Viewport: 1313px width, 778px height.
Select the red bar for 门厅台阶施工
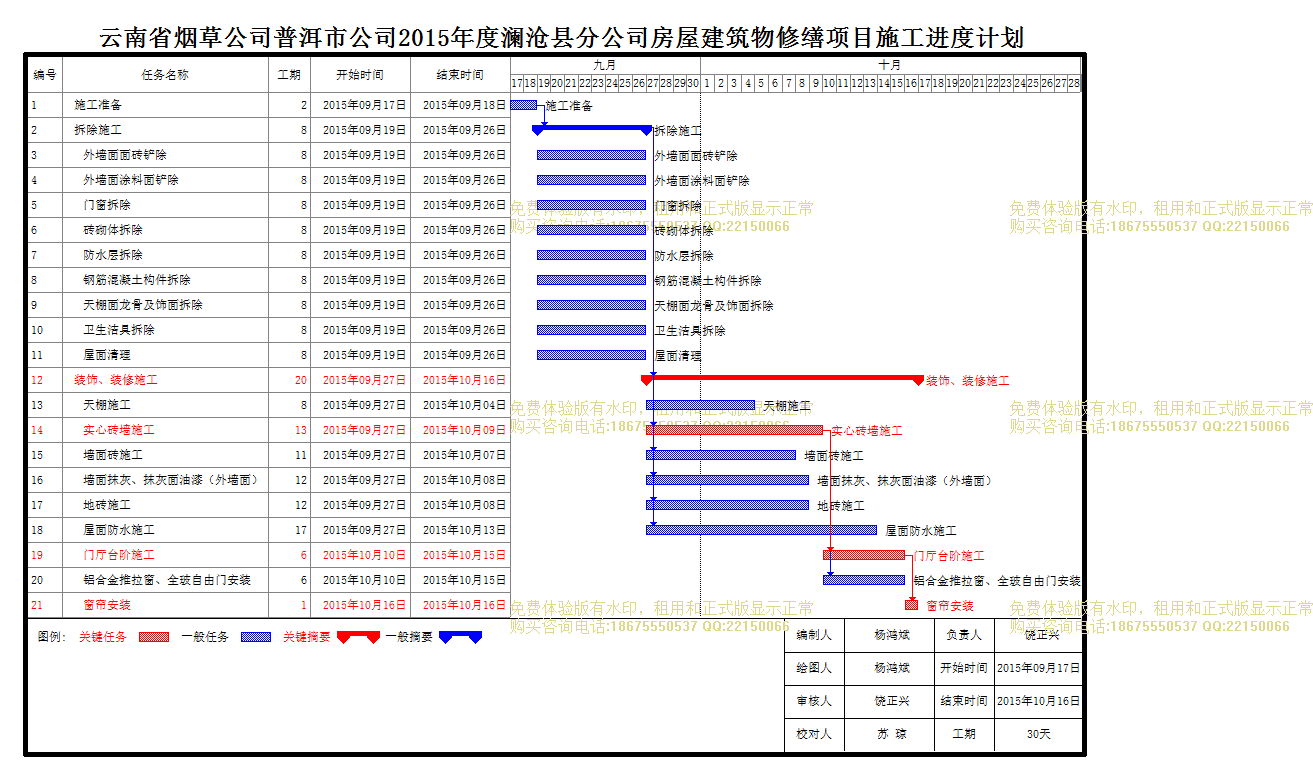(864, 555)
